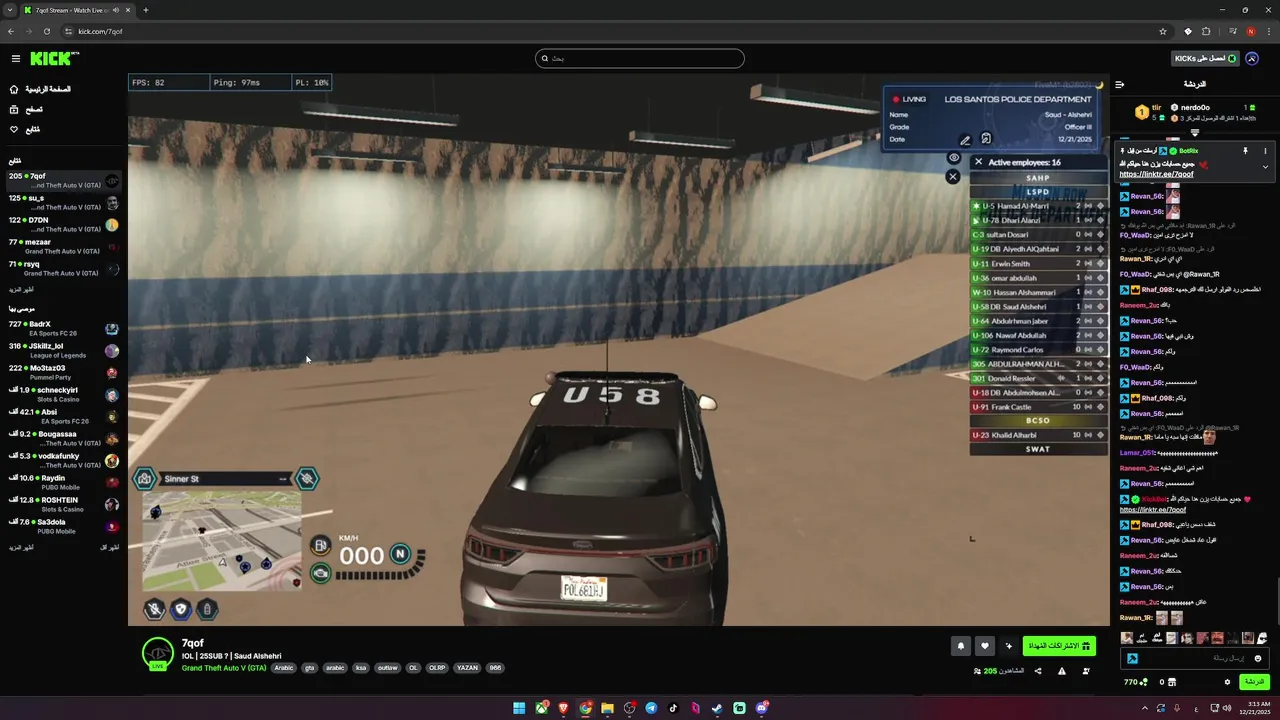Open the mezaar followed channel
The image size is (1280, 720).
(x=62, y=247)
